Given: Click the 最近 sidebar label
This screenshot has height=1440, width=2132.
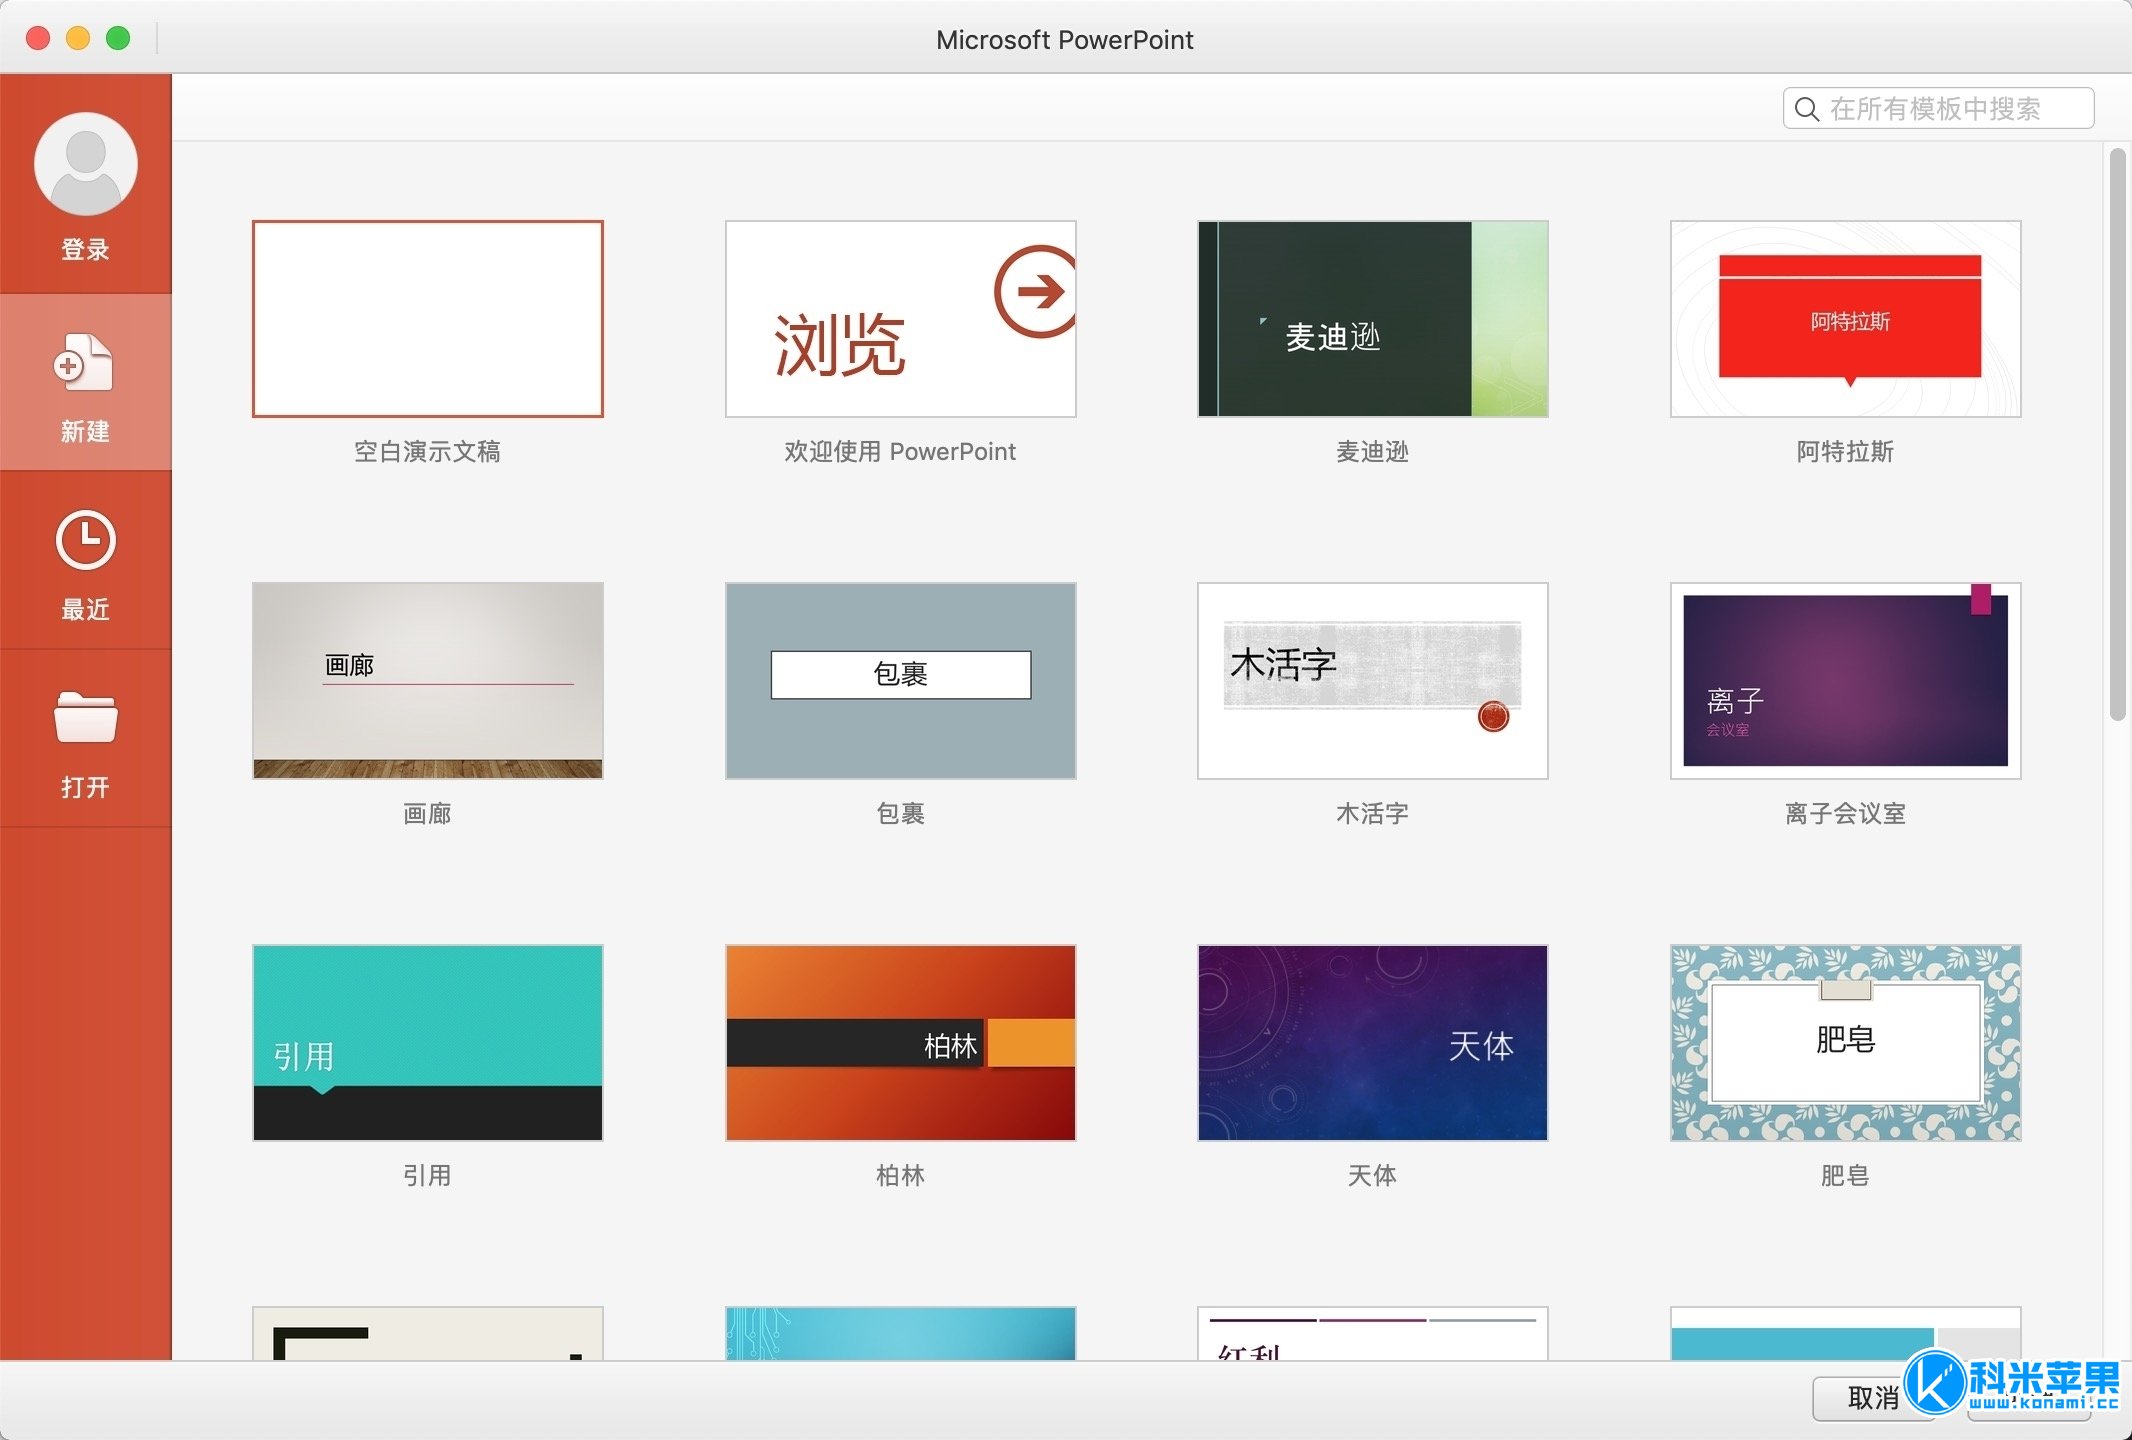Looking at the screenshot, I should point(85,609).
